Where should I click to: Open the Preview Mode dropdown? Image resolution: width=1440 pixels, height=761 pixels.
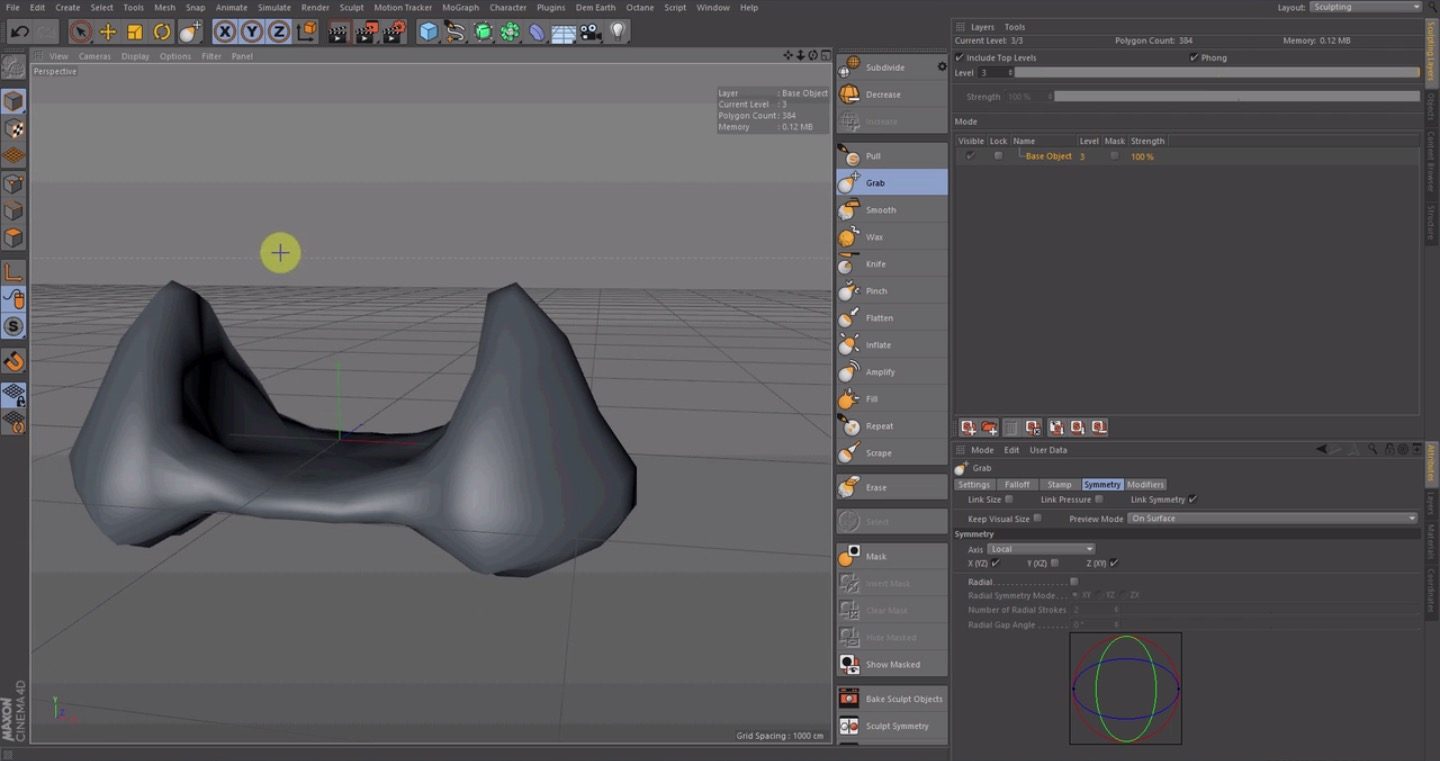pyautogui.click(x=1273, y=518)
